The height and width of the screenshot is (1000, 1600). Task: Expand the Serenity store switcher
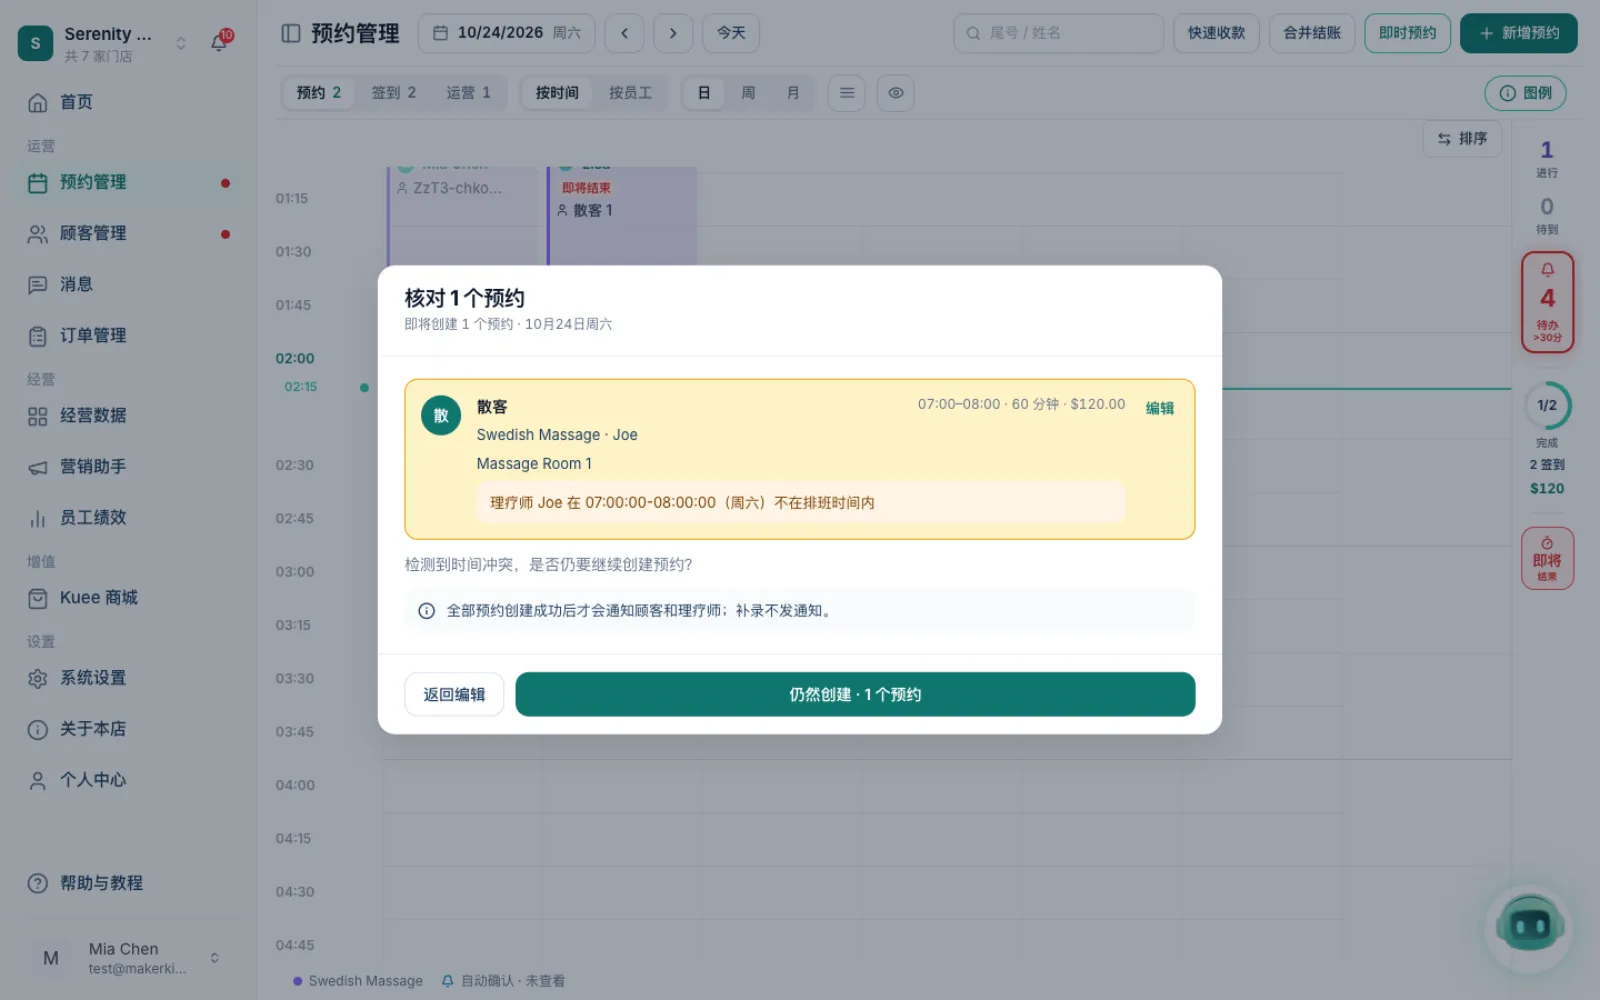coord(181,43)
